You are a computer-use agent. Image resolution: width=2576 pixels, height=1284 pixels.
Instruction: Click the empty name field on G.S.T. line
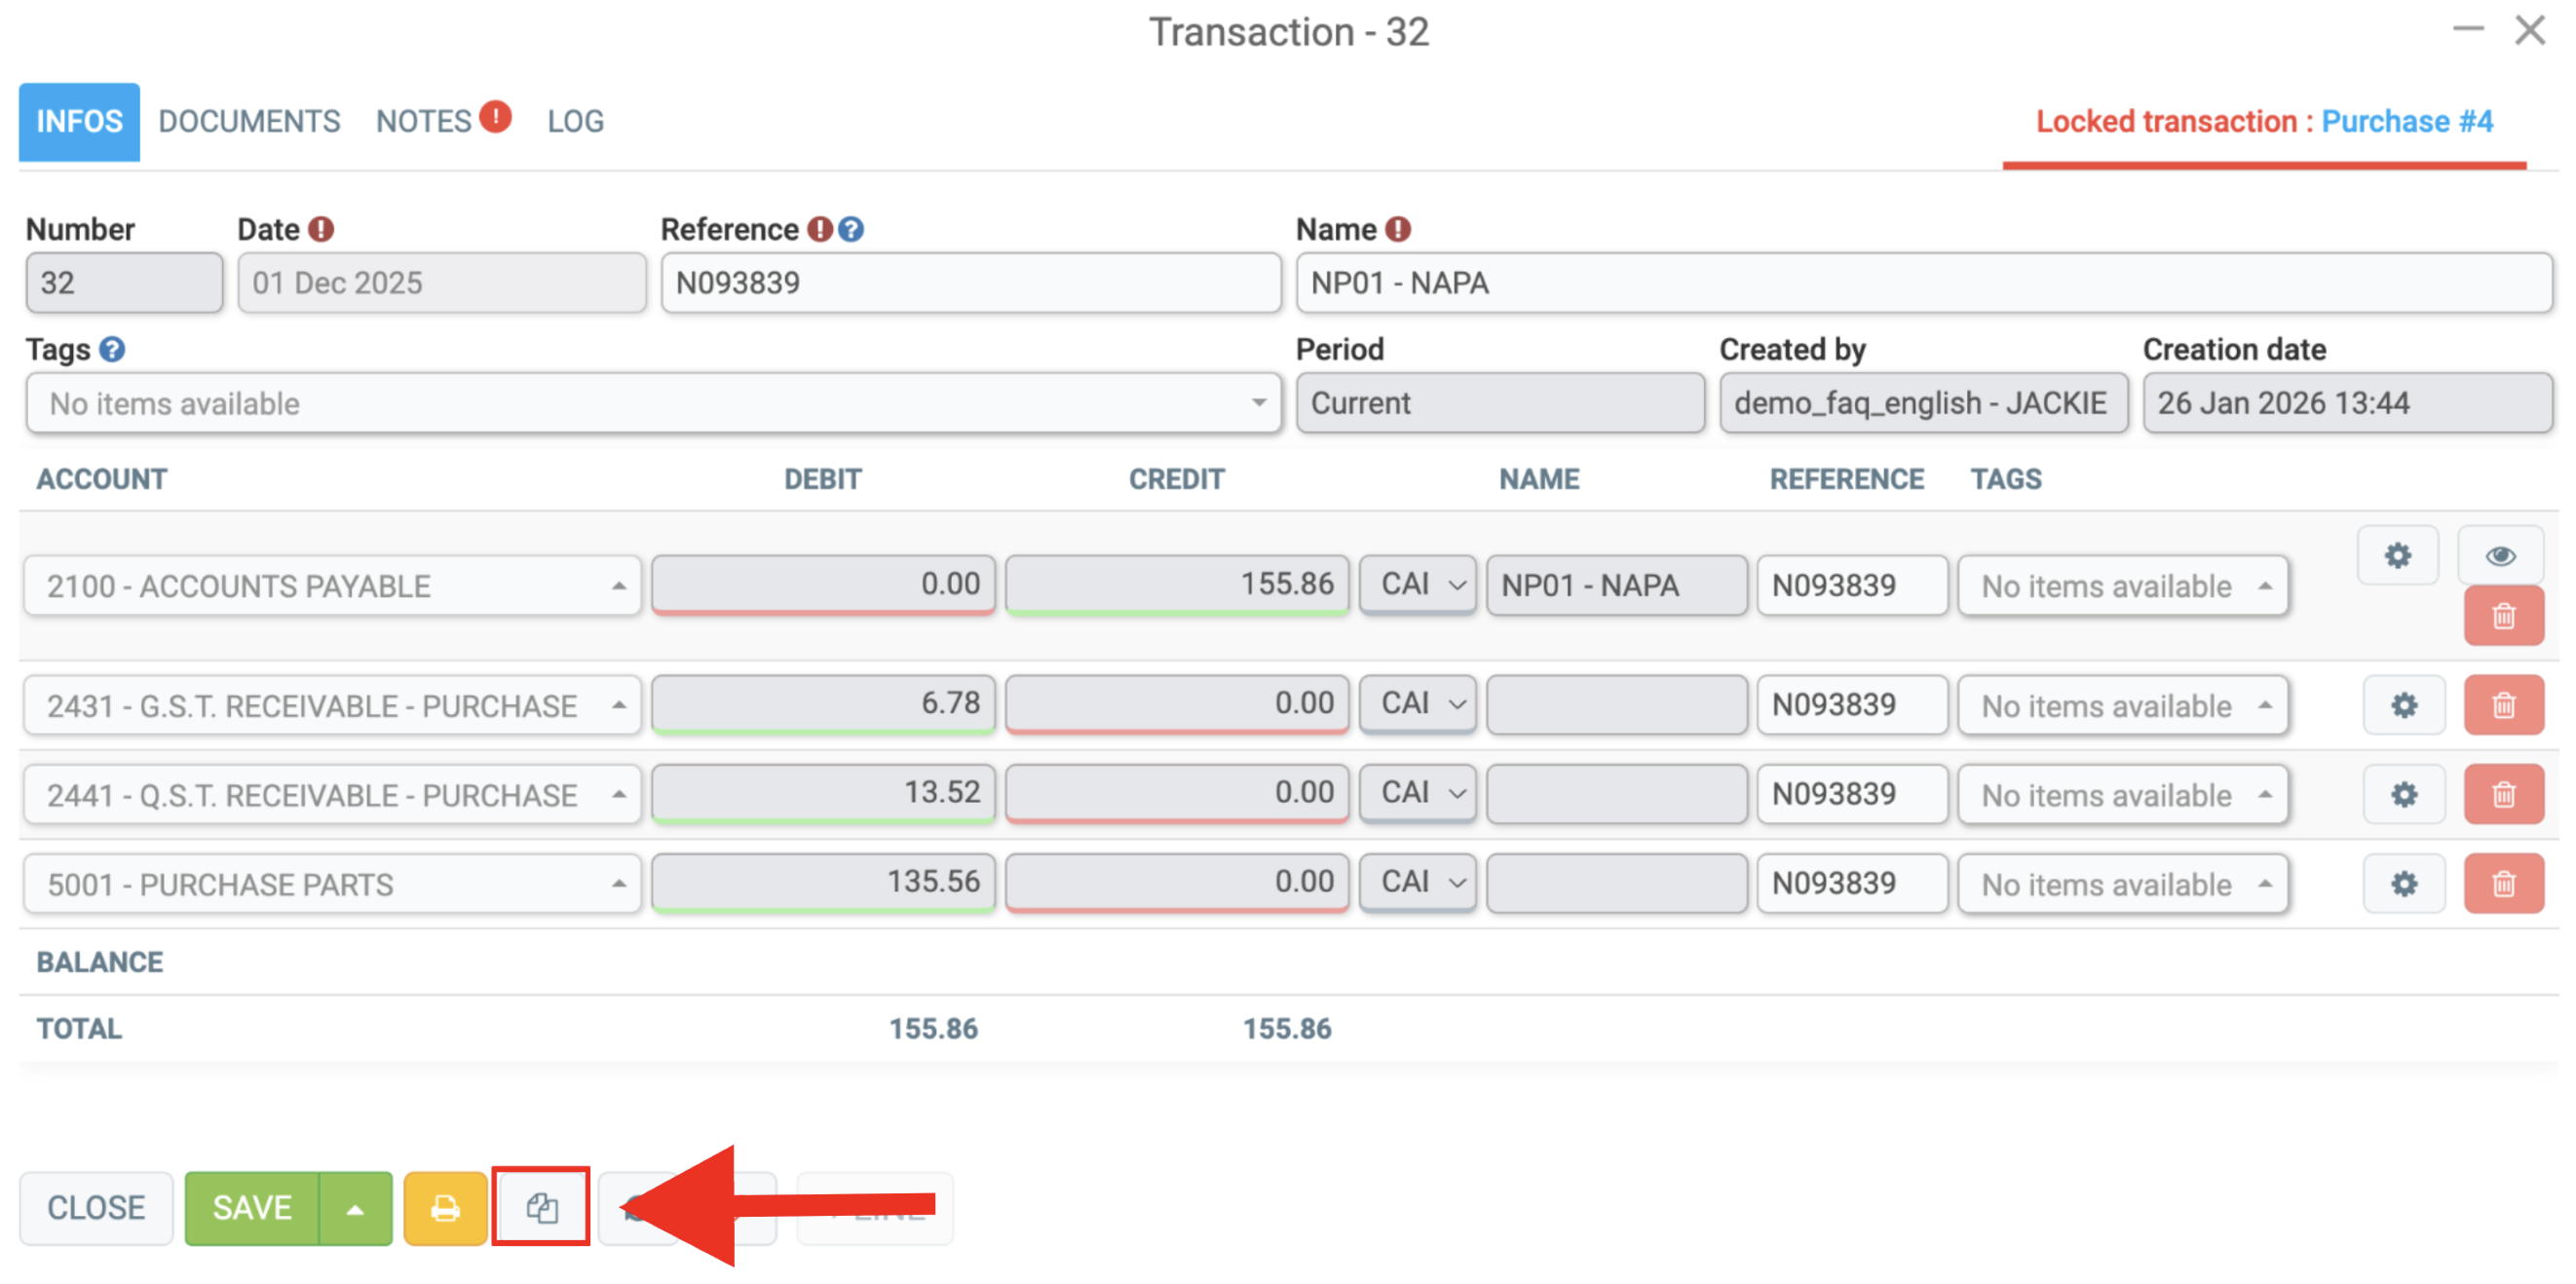1617,705
